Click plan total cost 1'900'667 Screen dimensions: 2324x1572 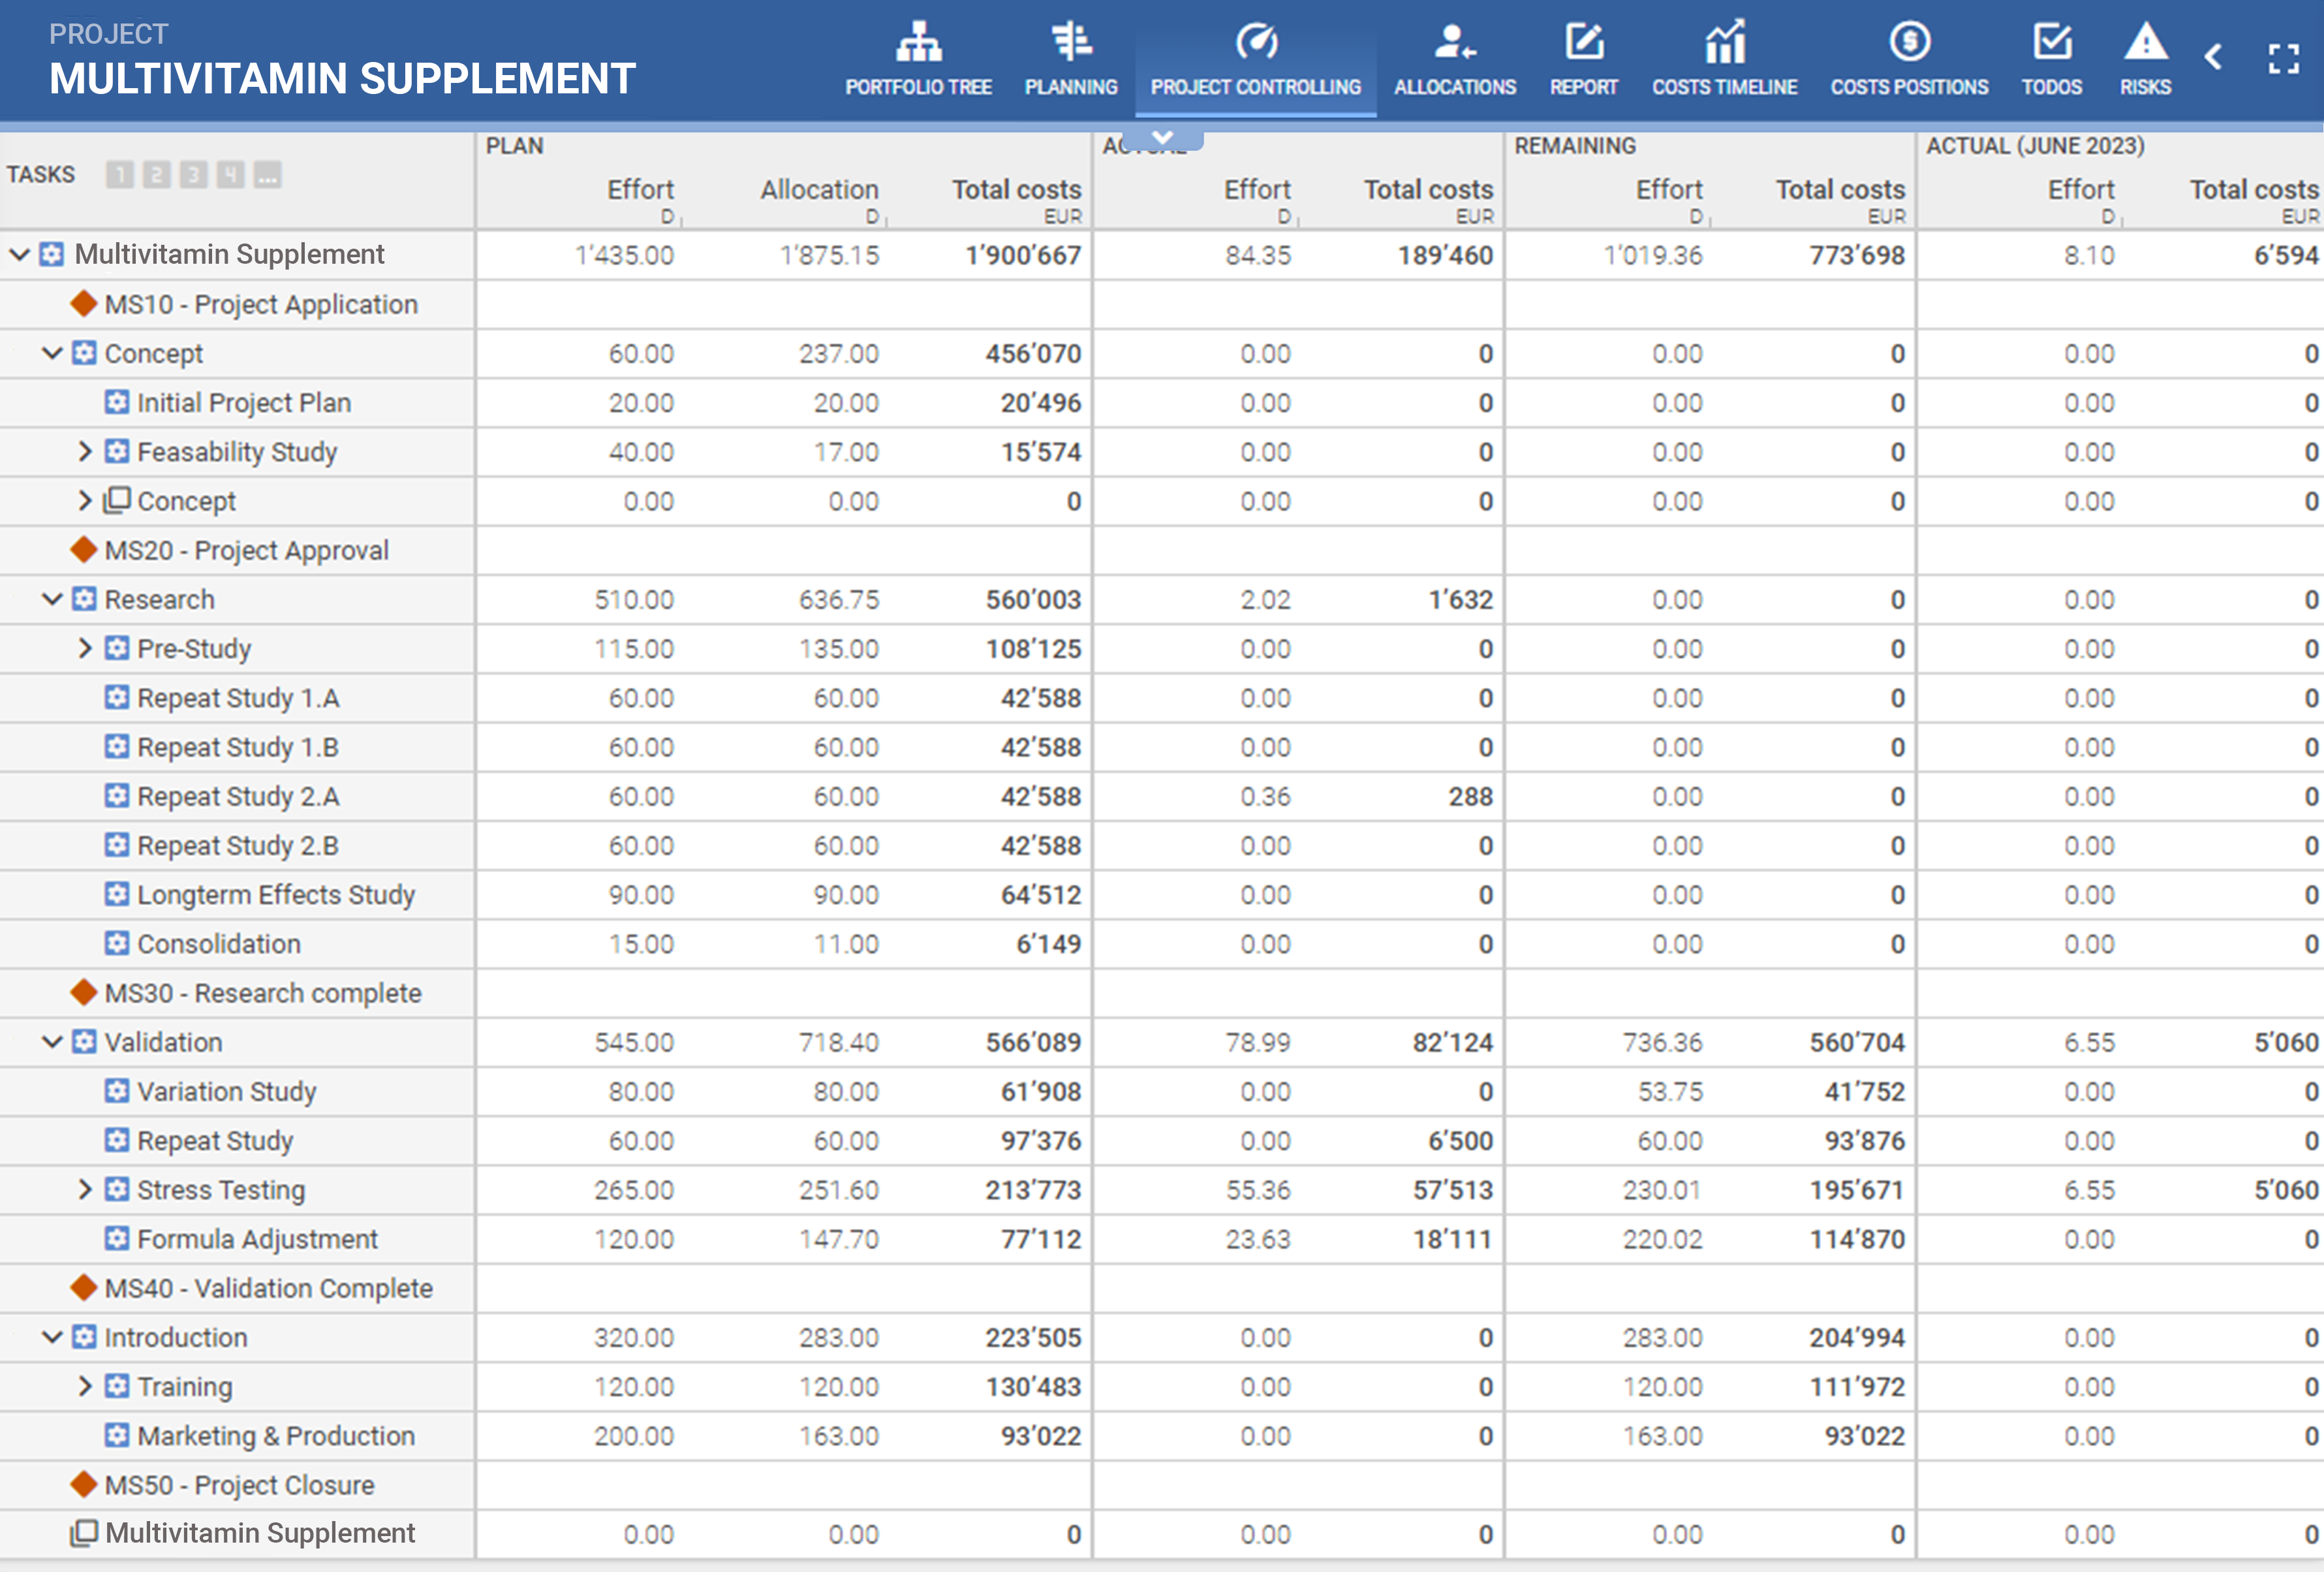click(x=1023, y=255)
